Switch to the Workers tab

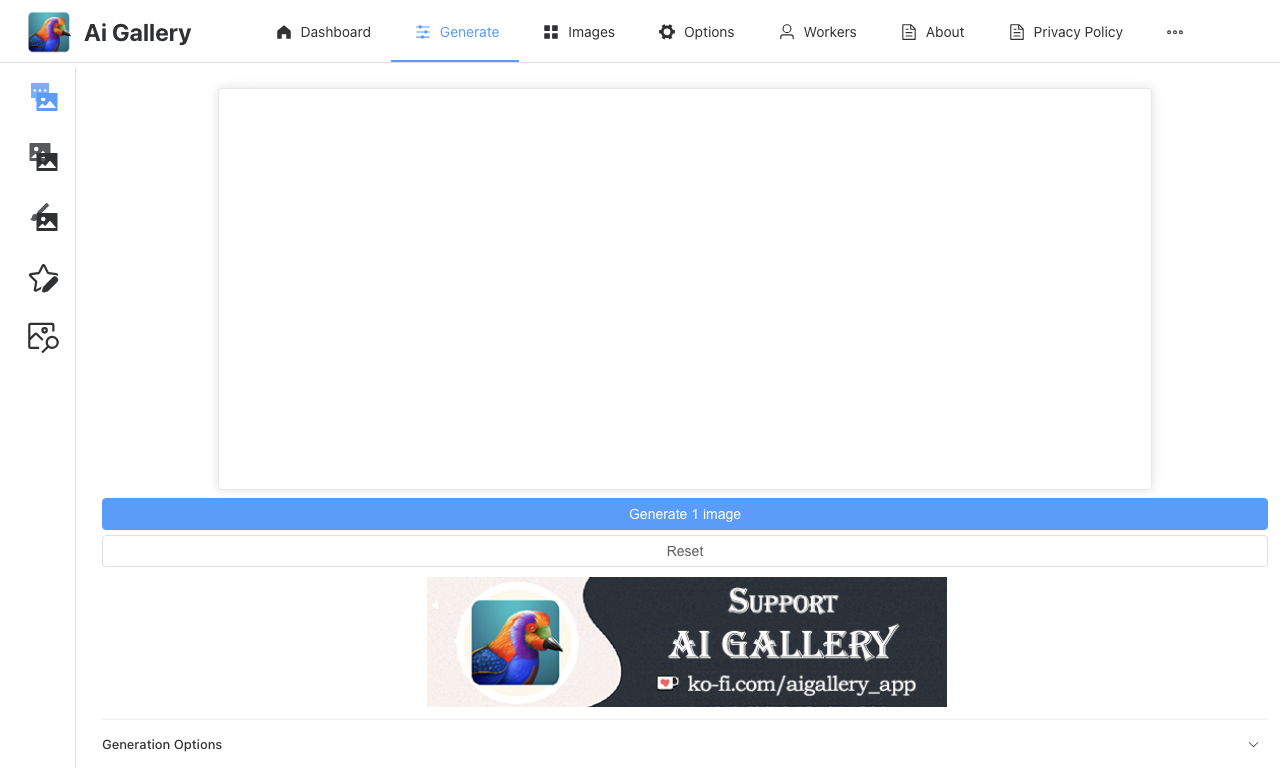pyautogui.click(x=817, y=32)
